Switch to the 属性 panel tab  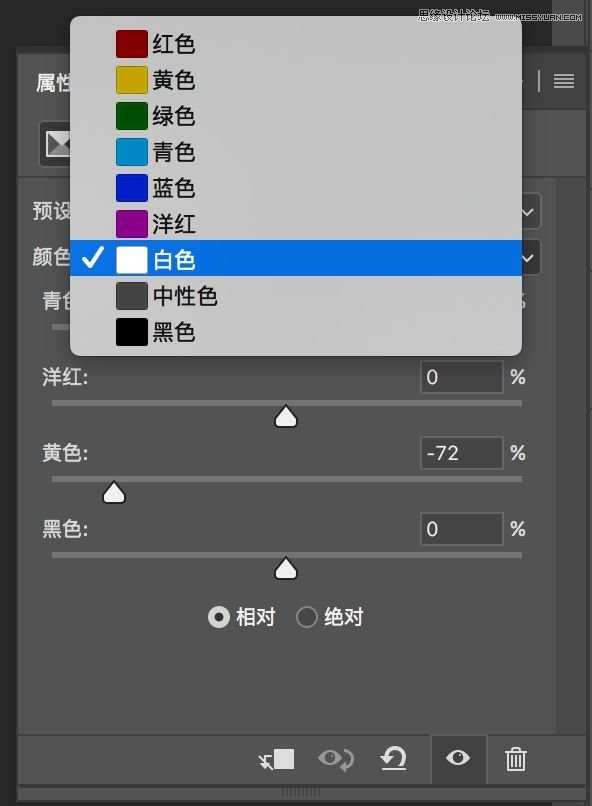pos(52,83)
